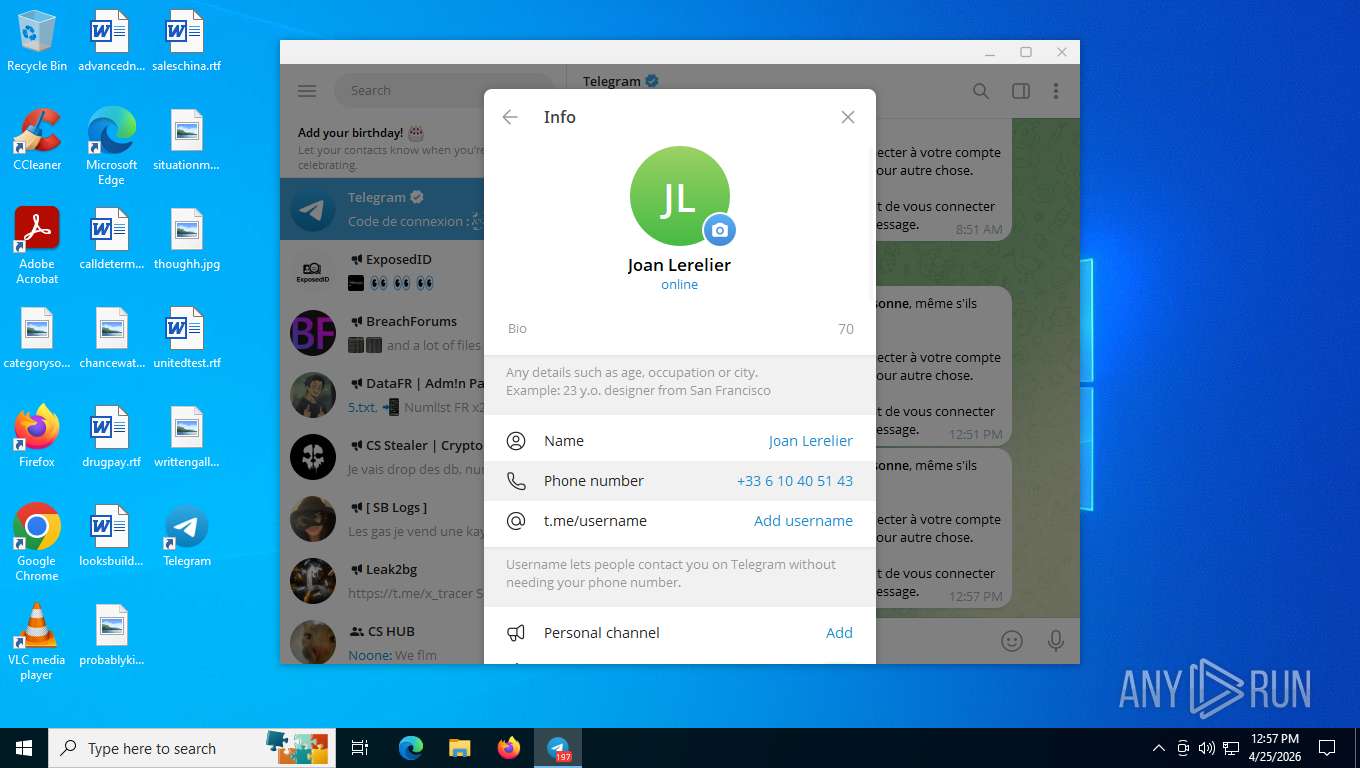
Task: Open the Phone number row
Action: coord(680,481)
